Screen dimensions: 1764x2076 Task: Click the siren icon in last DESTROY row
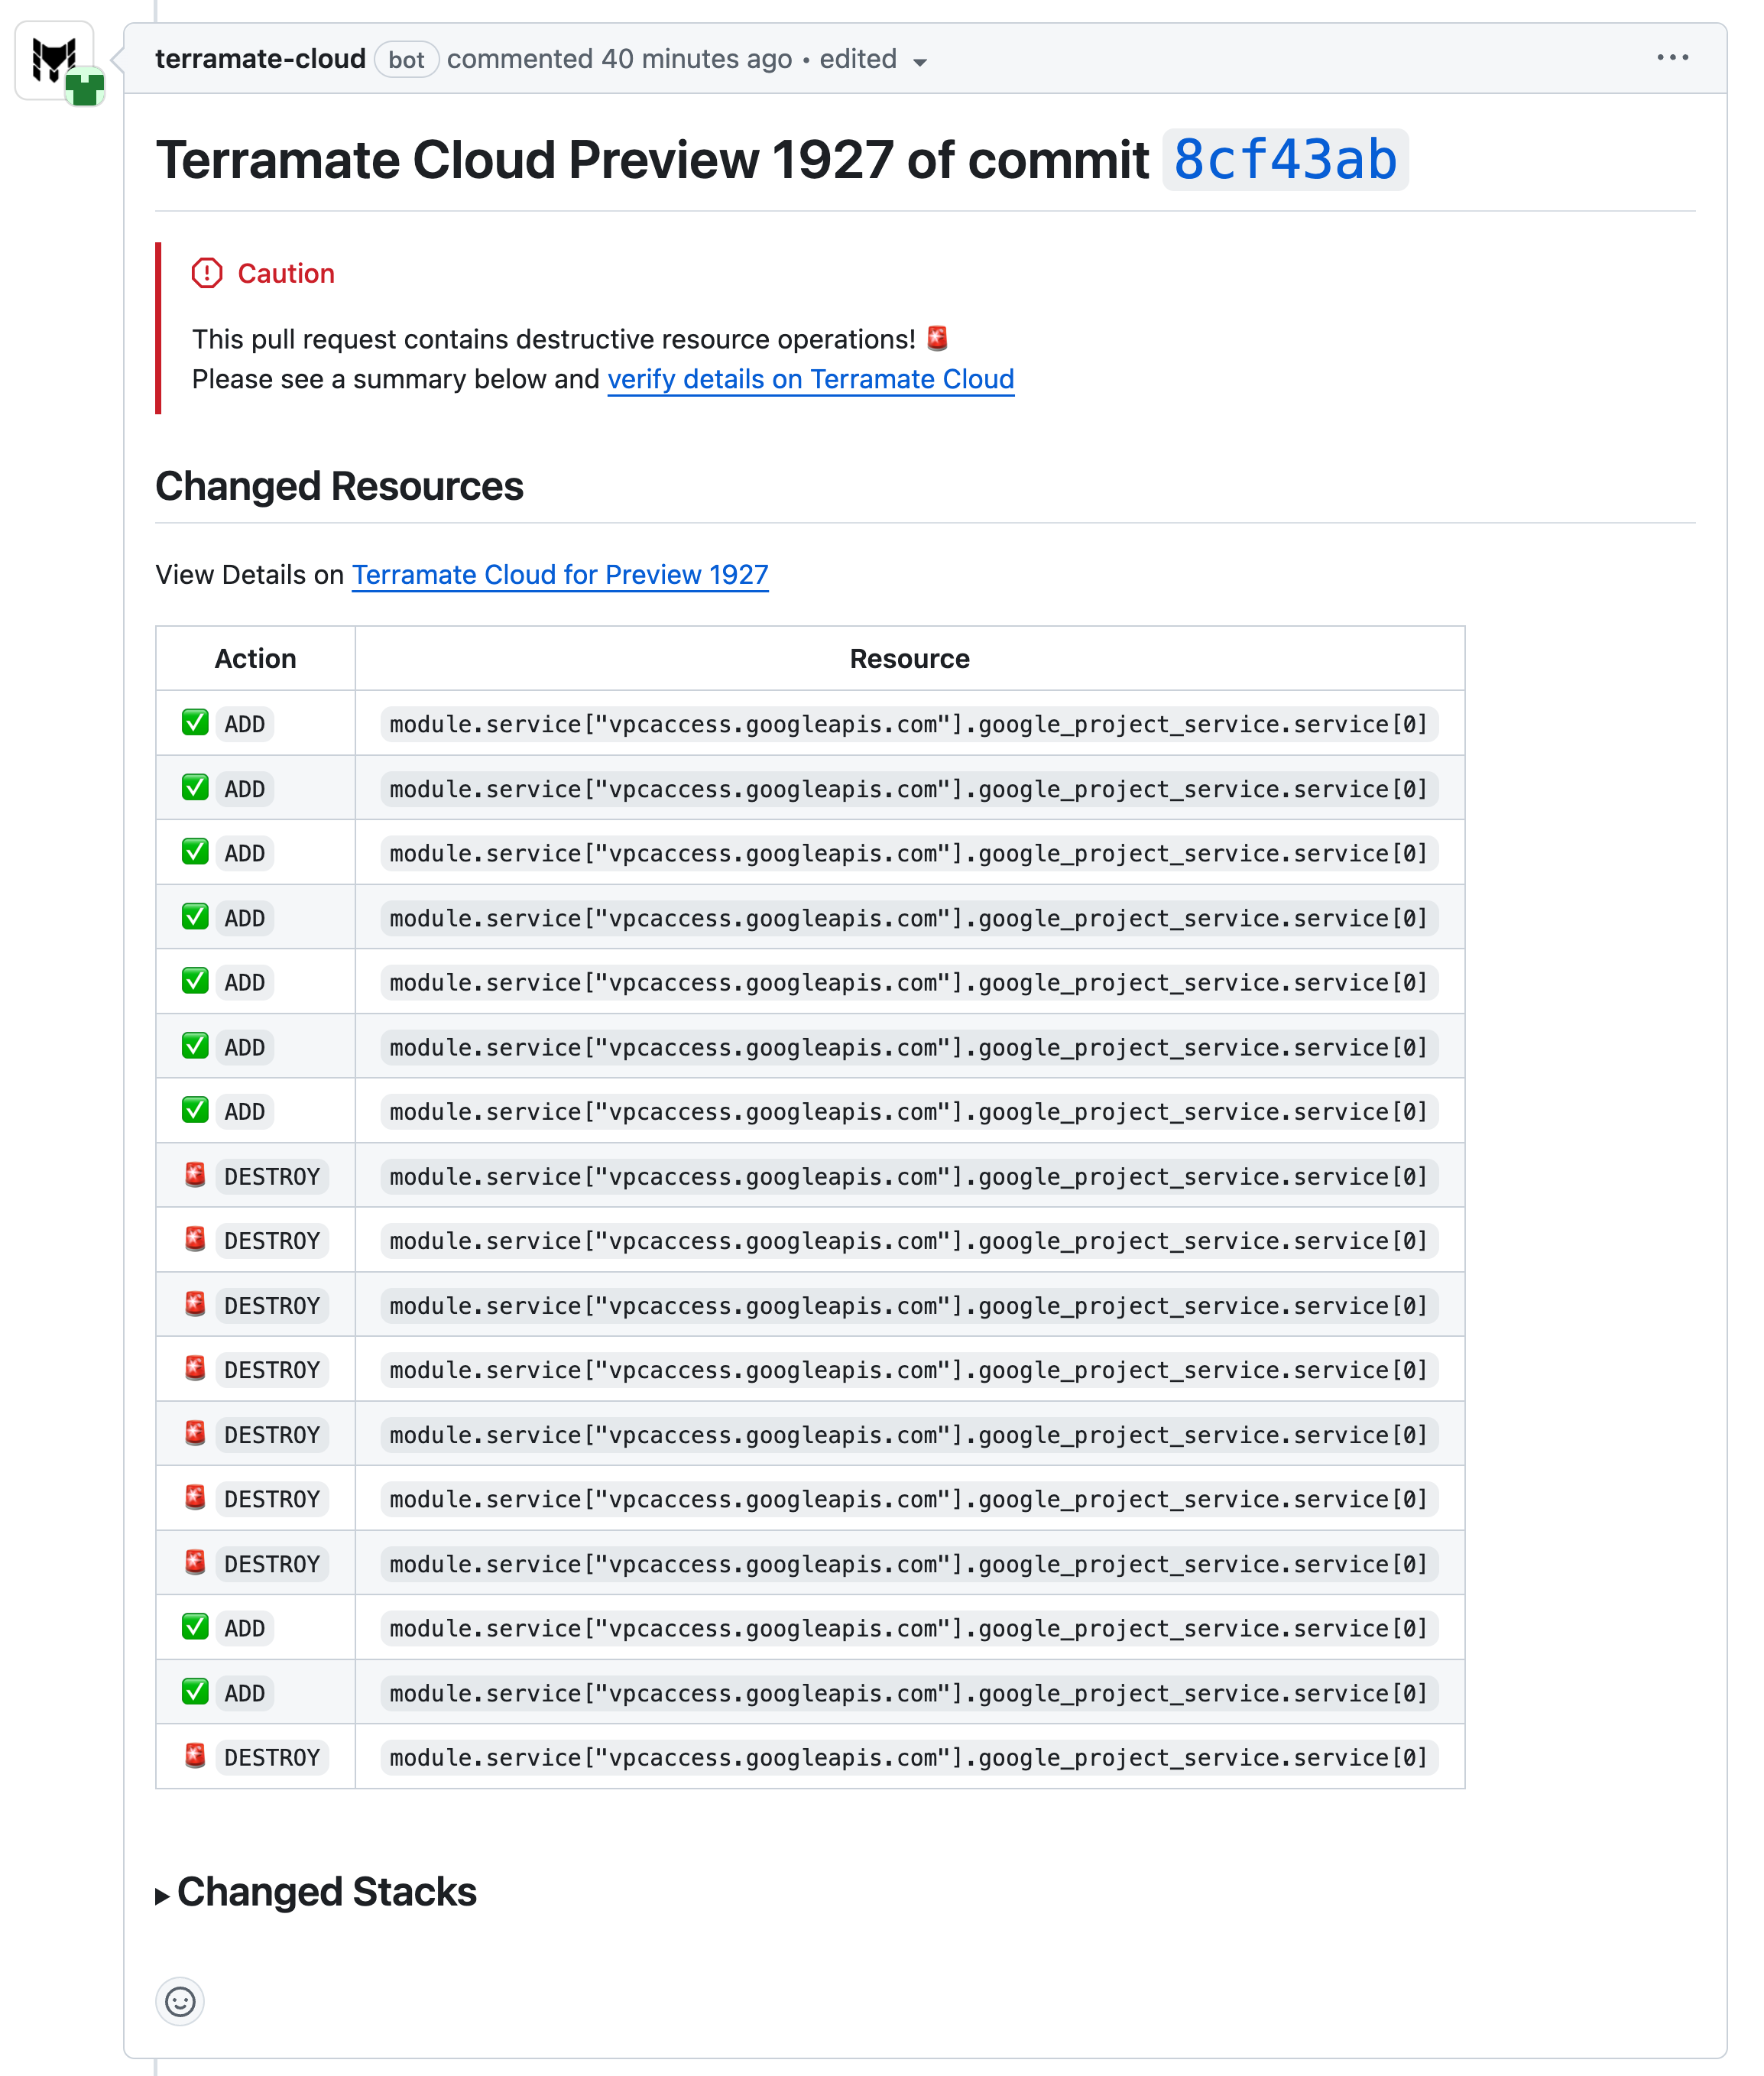195,1756
